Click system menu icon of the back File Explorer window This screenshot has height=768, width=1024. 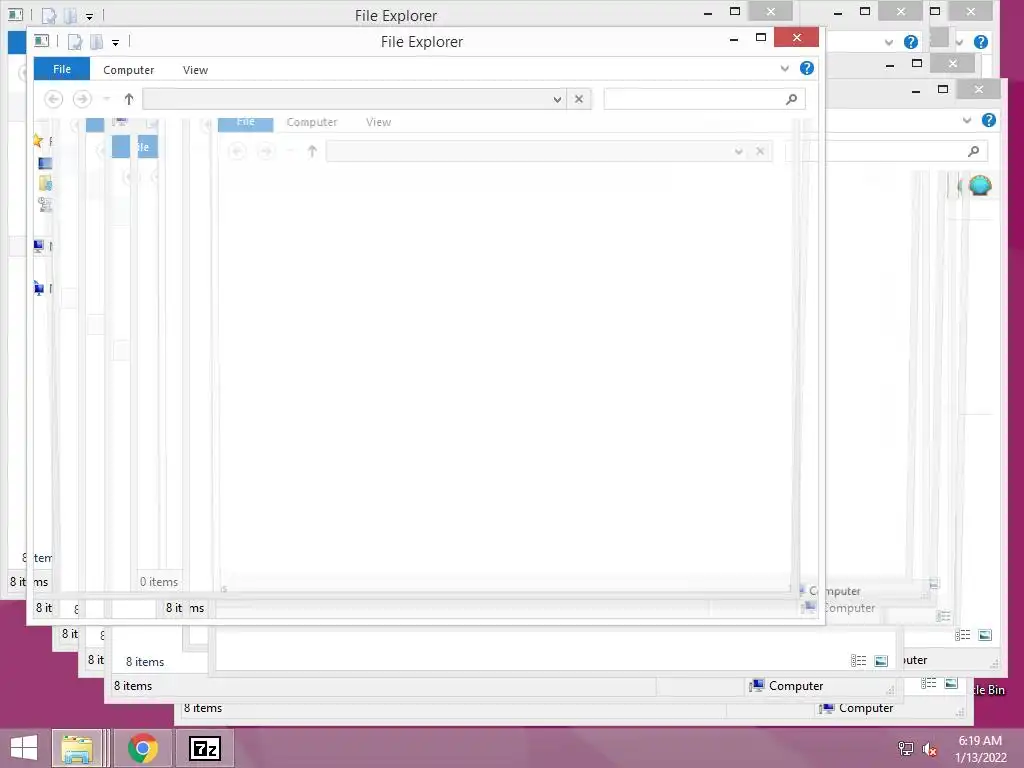15,14
